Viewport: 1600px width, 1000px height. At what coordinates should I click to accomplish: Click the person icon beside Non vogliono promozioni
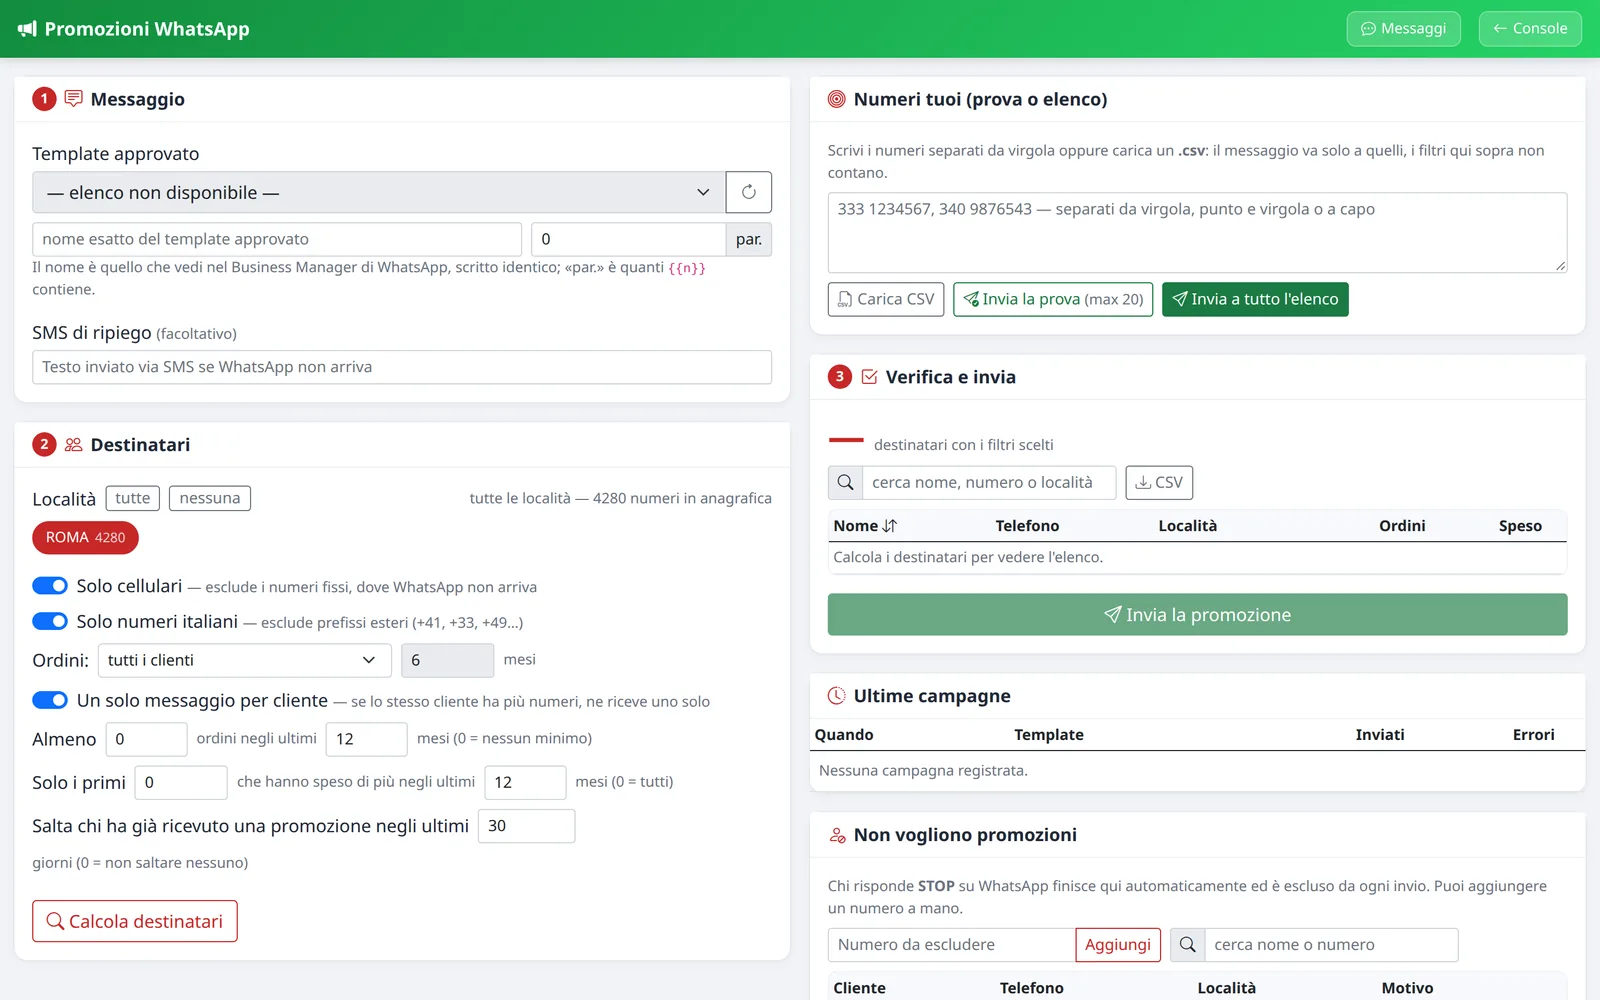click(x=837, y=835)
